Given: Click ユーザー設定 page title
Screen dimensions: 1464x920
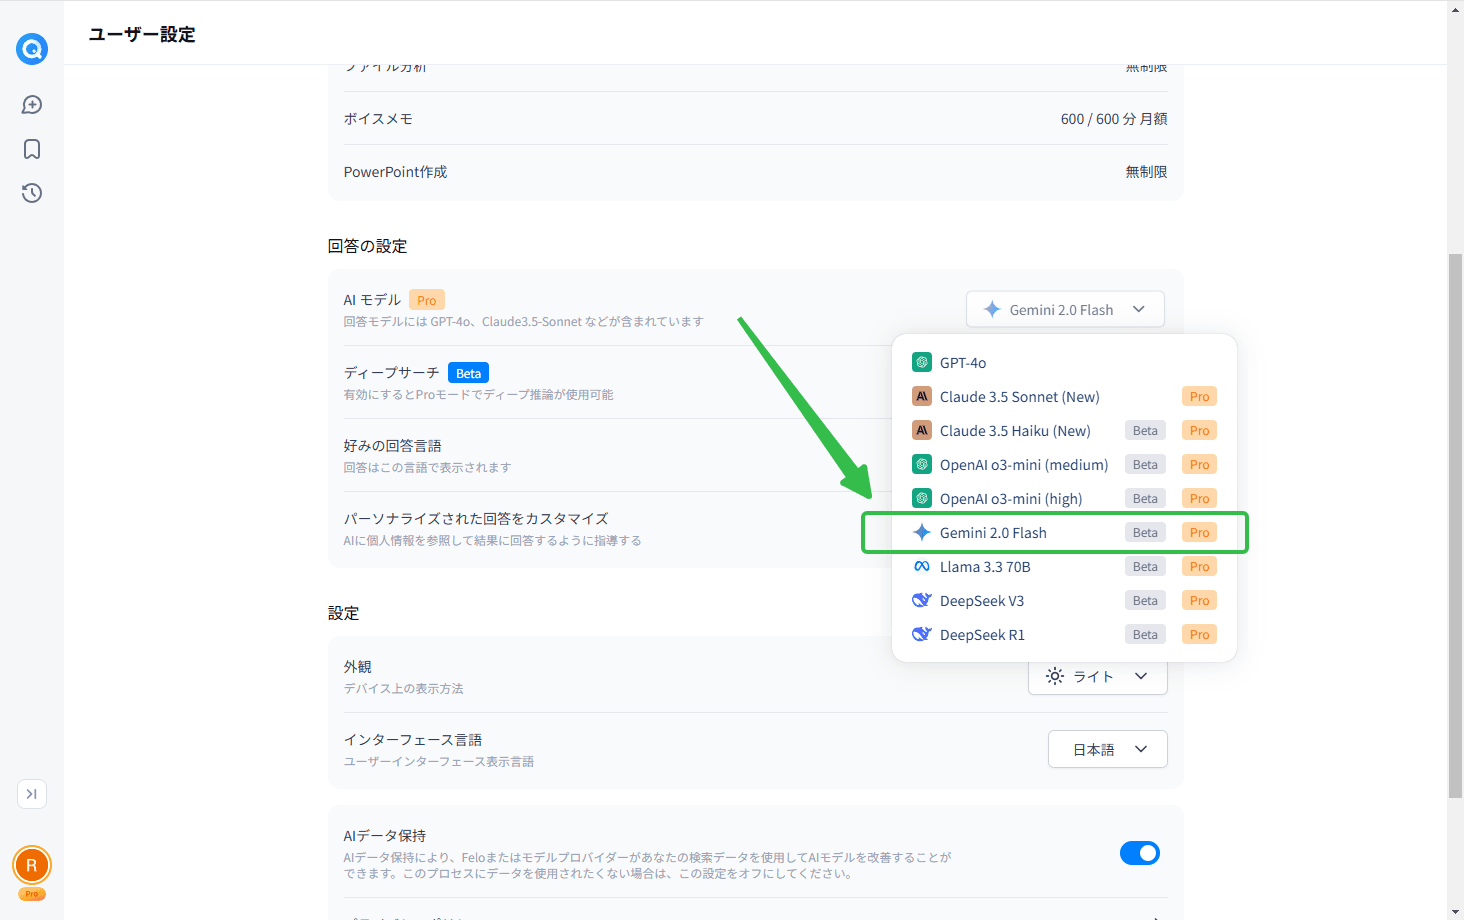Looking at the screenshot, I should click(142, 34).
